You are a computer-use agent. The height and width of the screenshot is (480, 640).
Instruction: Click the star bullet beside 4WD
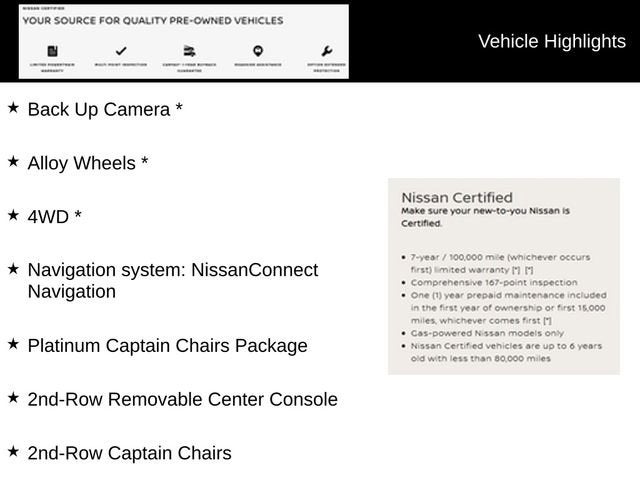point(13,215)
